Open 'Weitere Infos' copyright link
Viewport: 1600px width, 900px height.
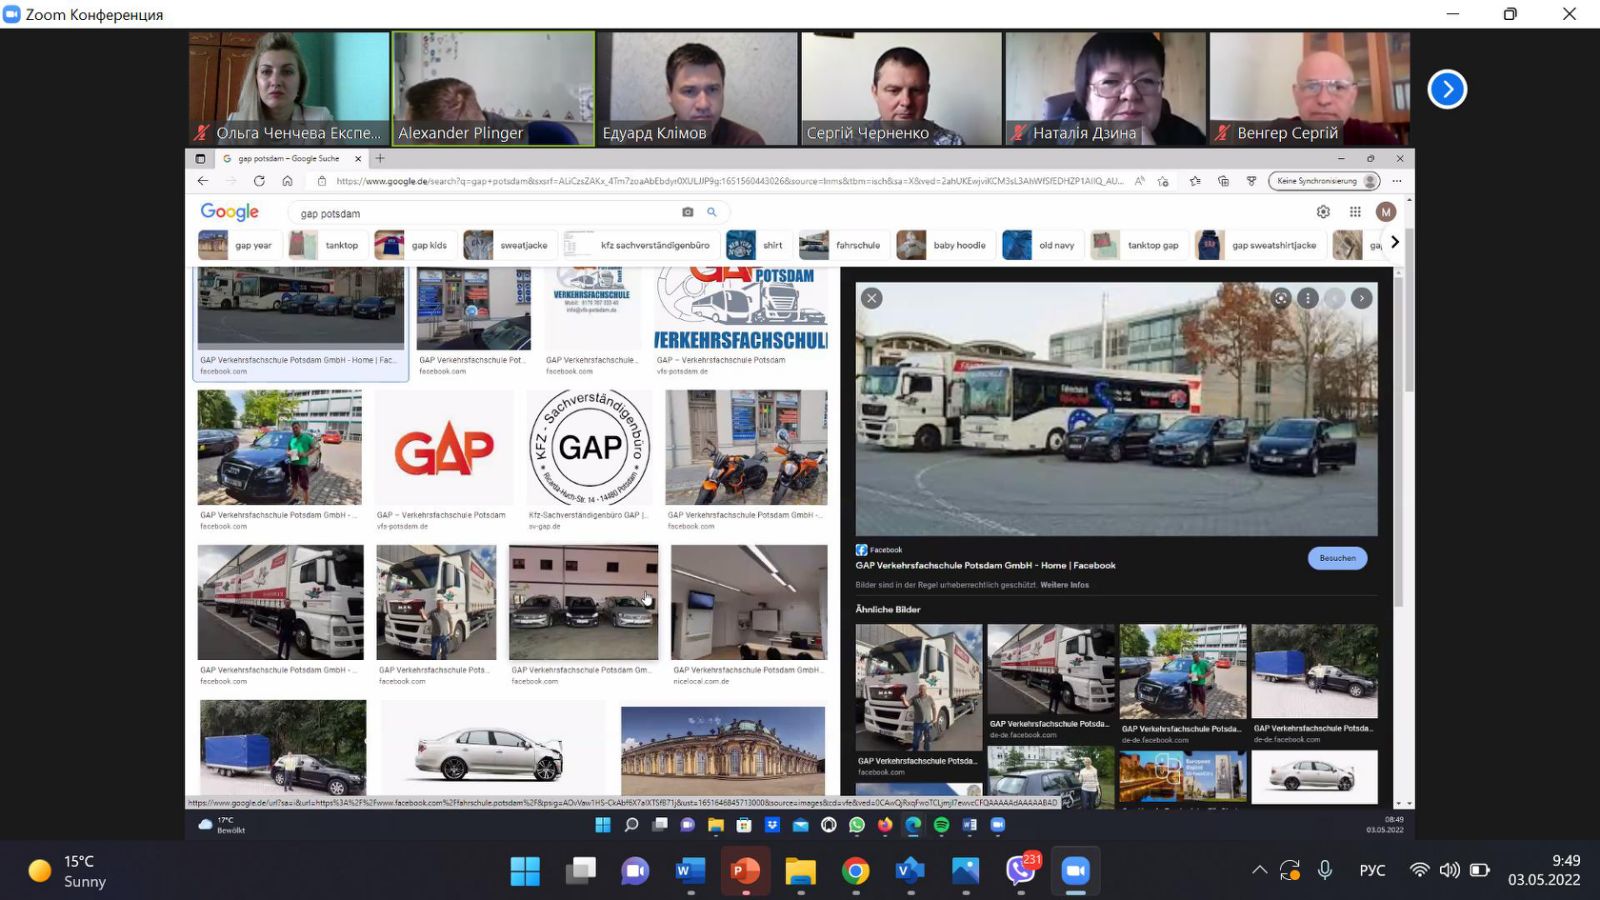[x=1064, y=585]
